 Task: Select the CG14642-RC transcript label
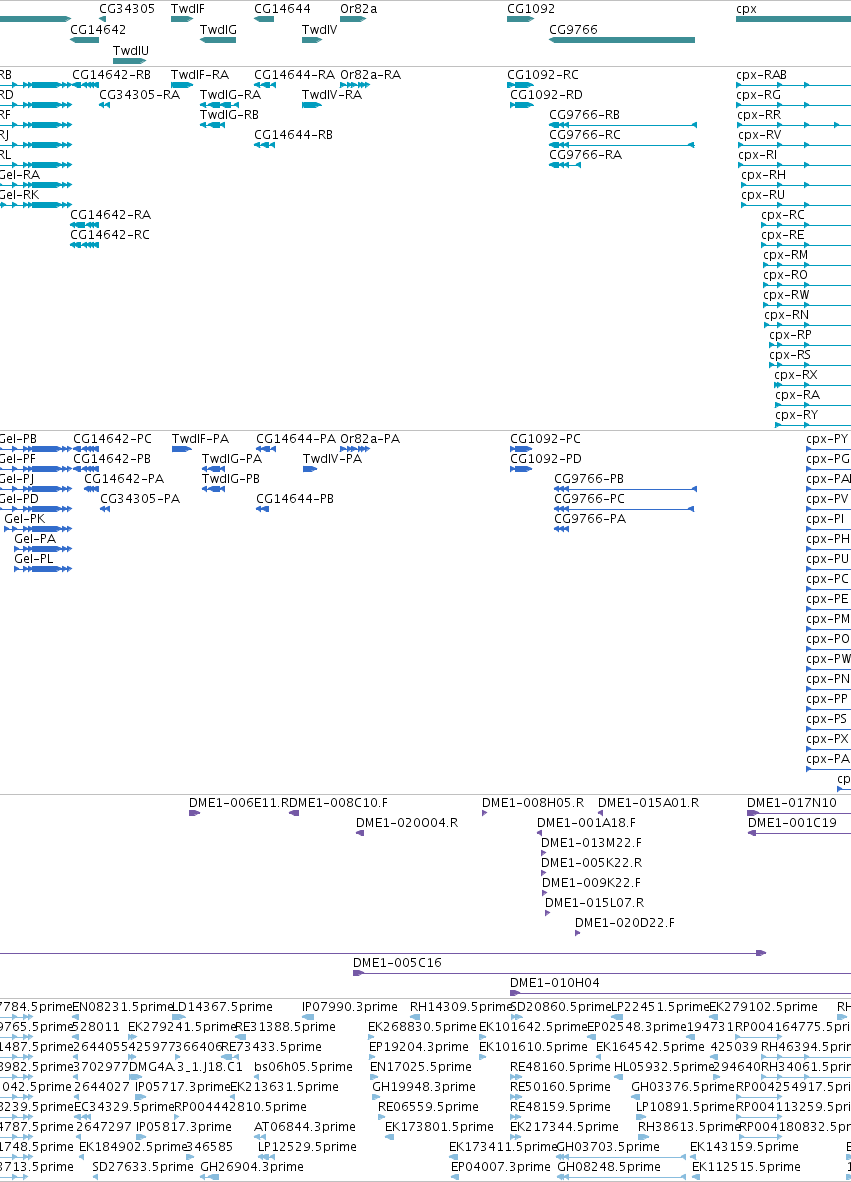pyautogui.click(x=110, y=235)
